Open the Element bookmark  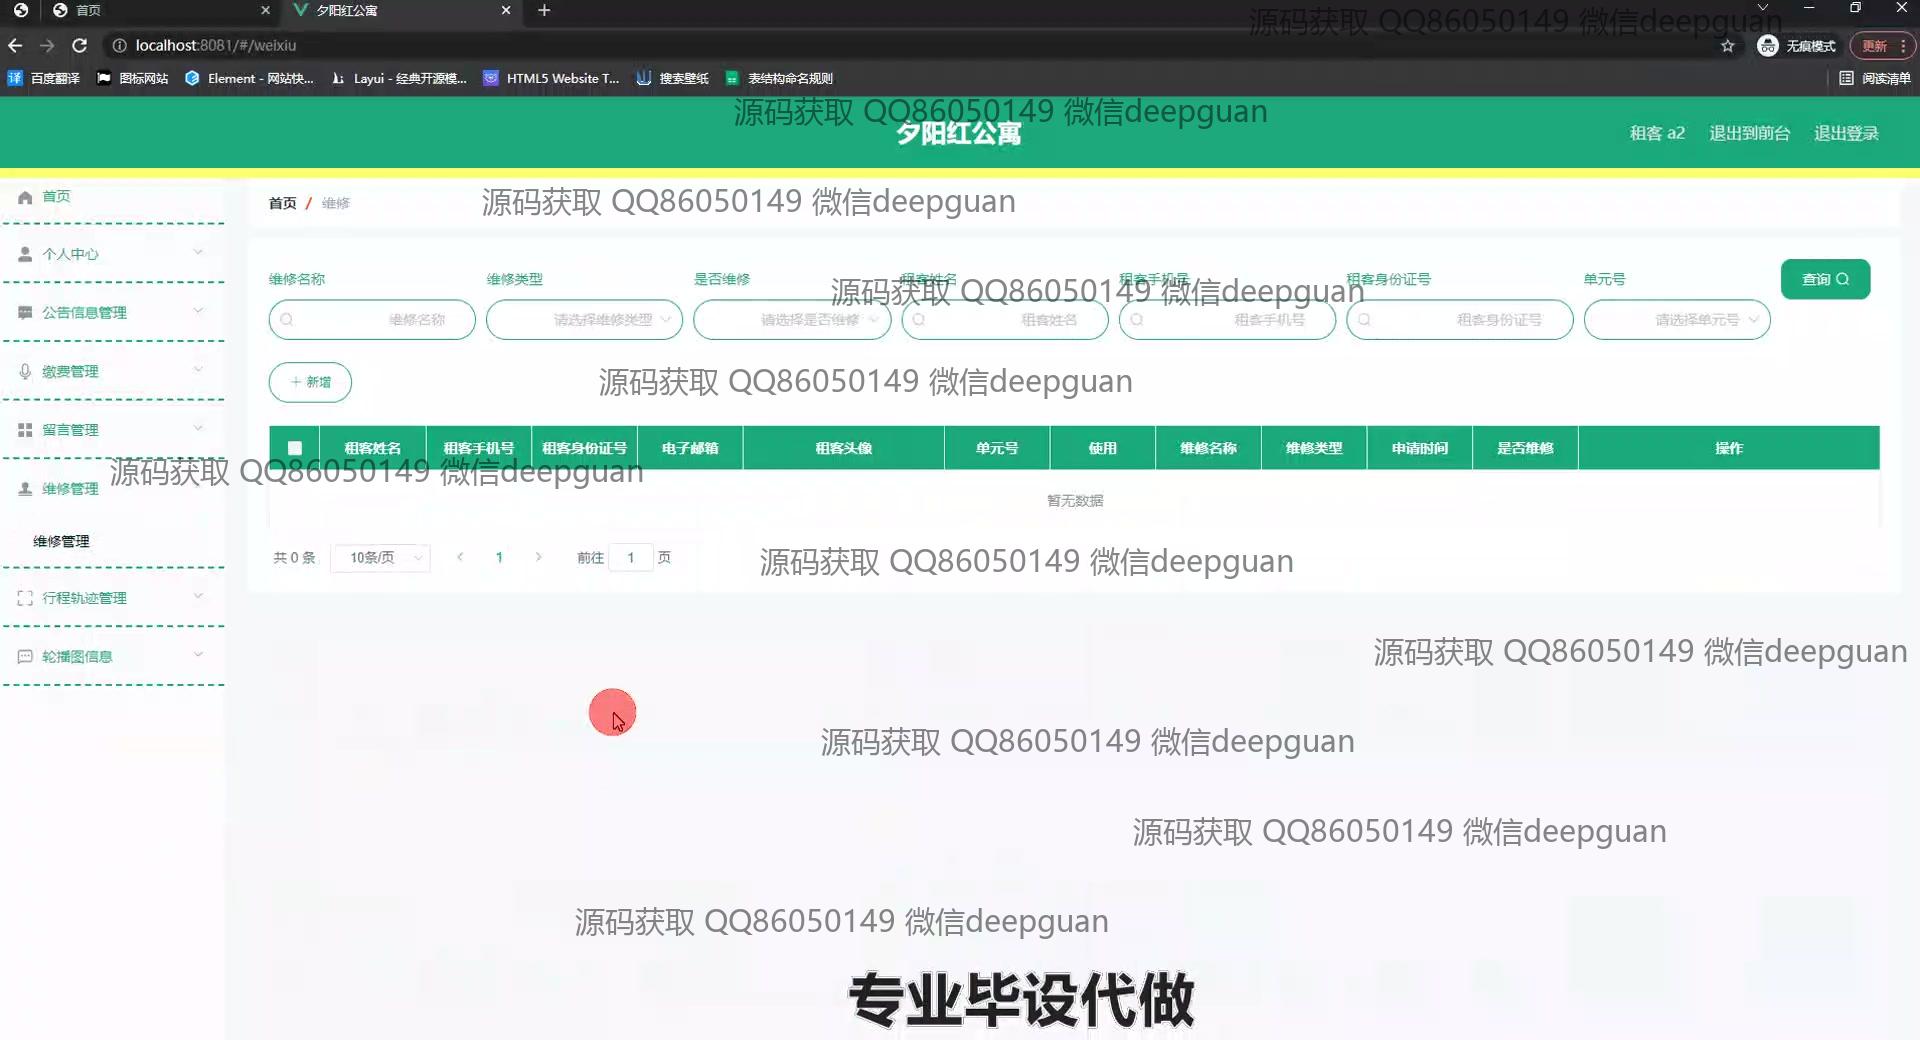pos(250,78)
